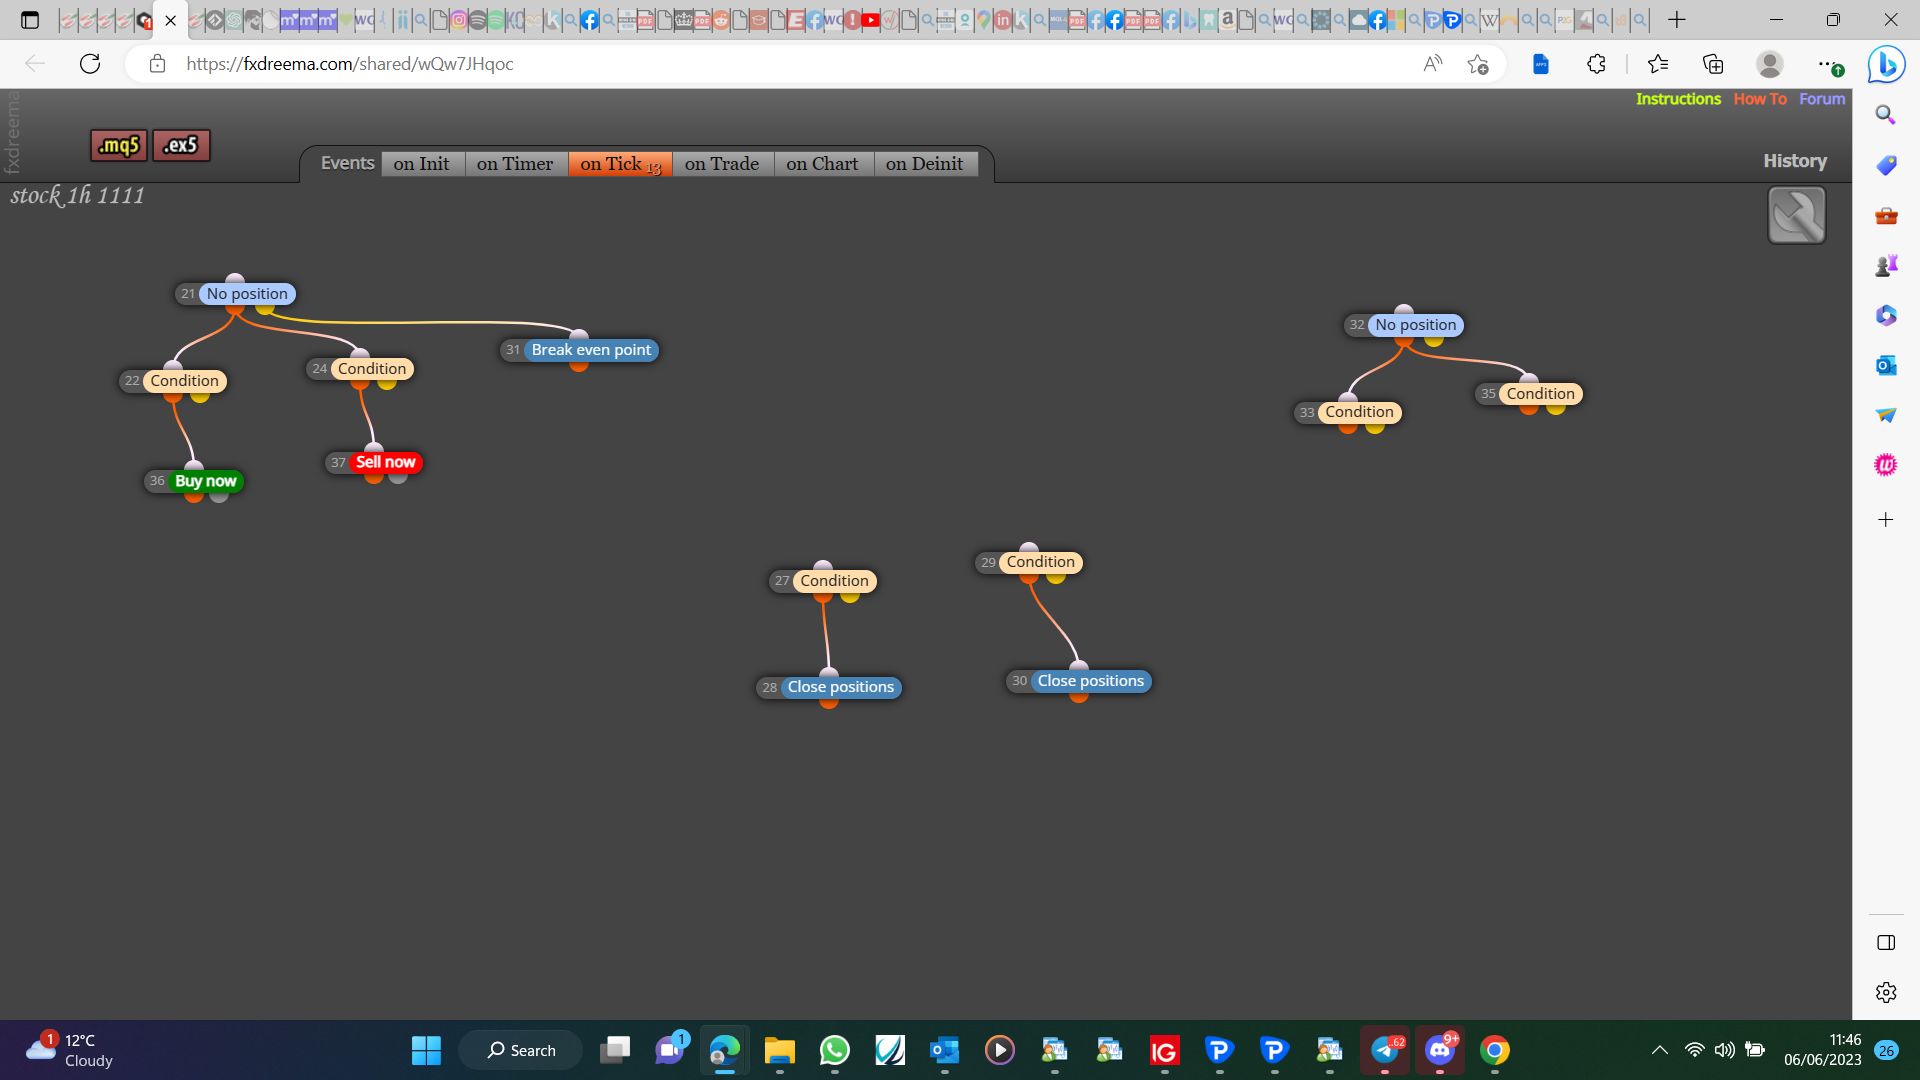The height and width of the screenshot is (1080, 1920).
Task: Download the .mq5 source file
Action: click(x=119, y=145)
